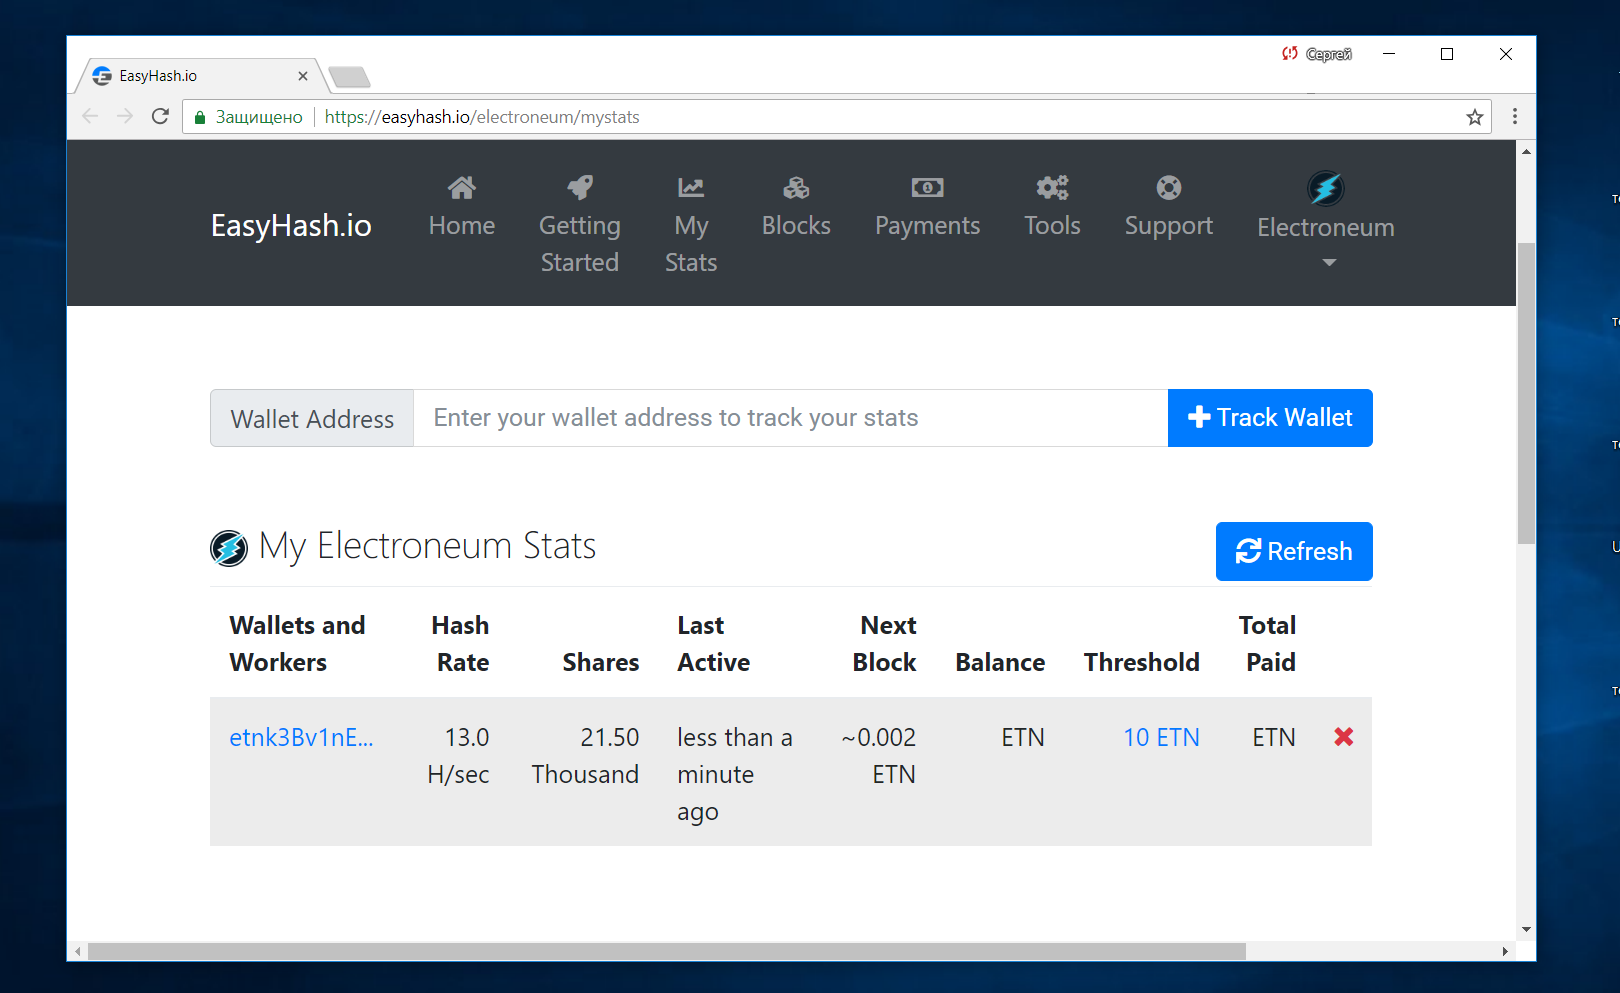This screenshot has height=993, width=1620.
Task: Click the EasyHash.io brand logo
Action: 291,226
